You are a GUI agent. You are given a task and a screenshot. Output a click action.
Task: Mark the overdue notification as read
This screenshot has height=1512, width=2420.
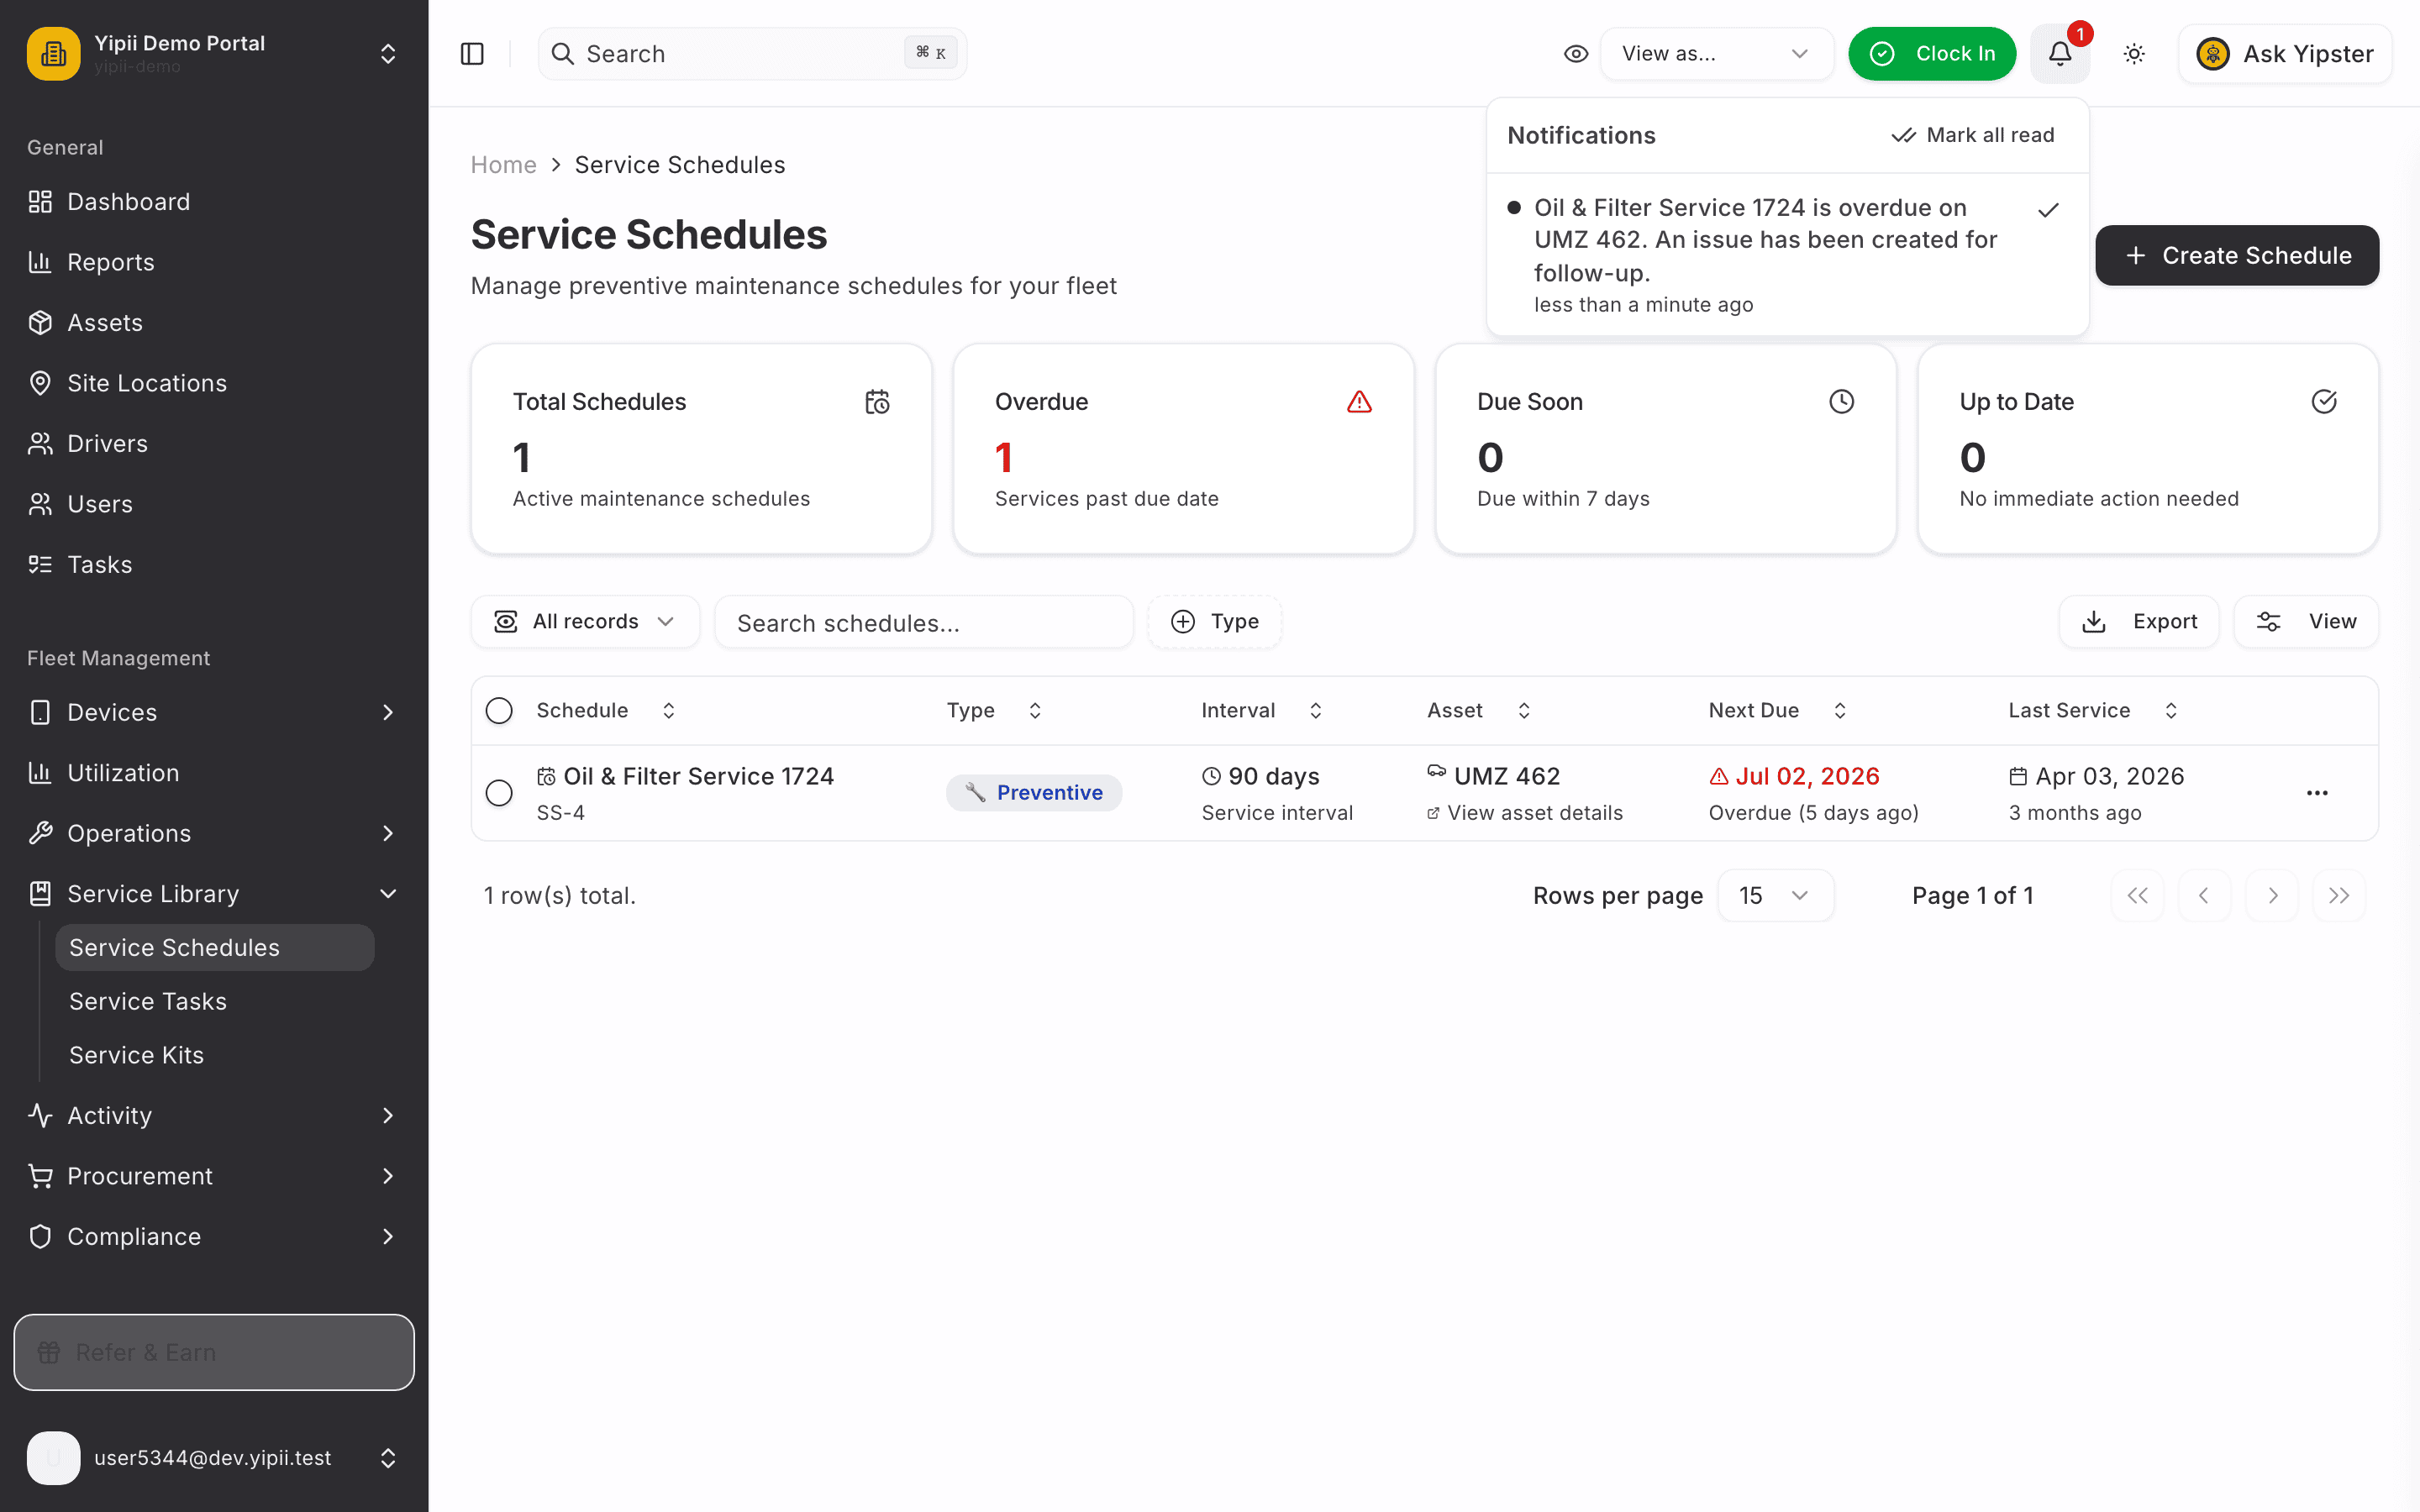pos(2048,210)
